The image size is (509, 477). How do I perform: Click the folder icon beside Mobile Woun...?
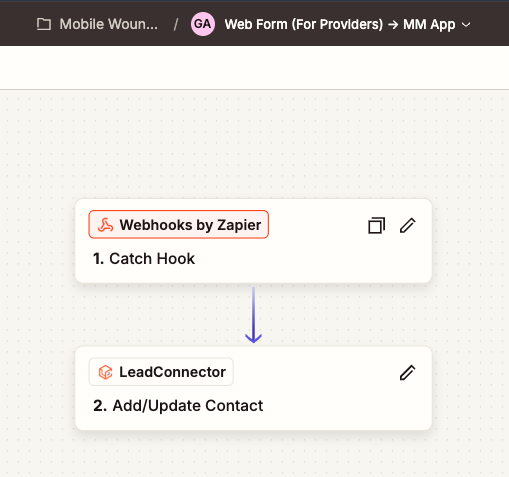44,24
